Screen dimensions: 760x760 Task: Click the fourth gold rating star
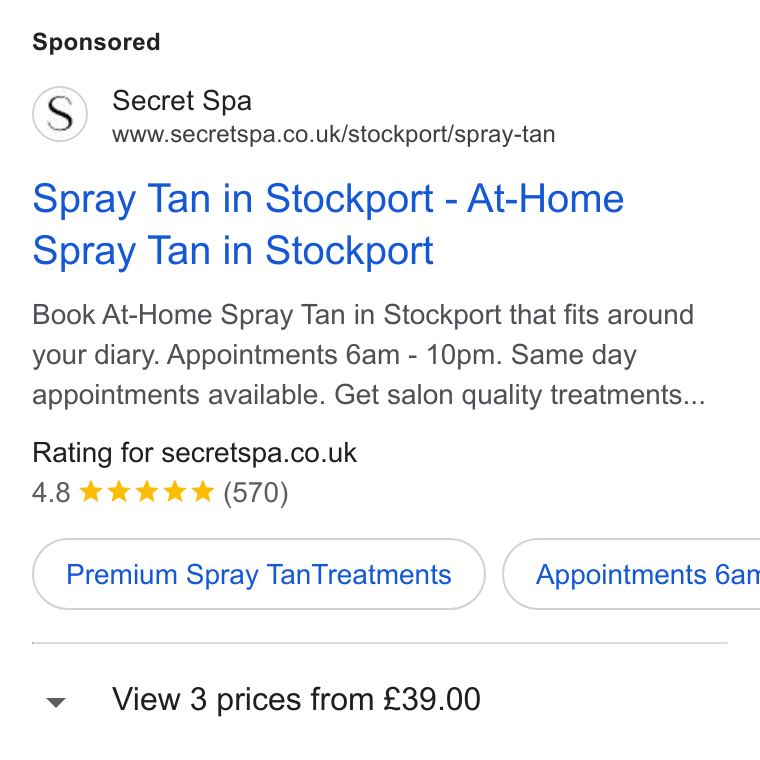(x=175, y=491)
